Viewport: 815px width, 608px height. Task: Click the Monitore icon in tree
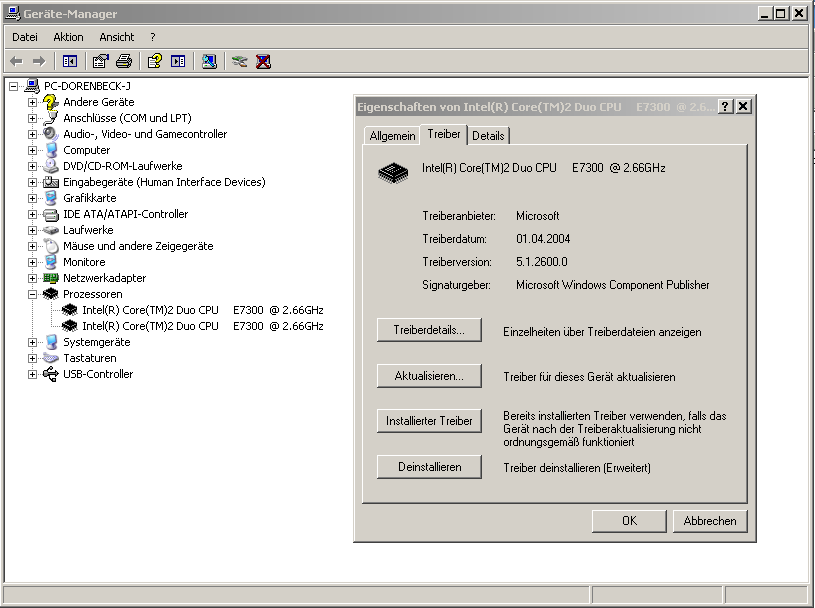point(50,262)
